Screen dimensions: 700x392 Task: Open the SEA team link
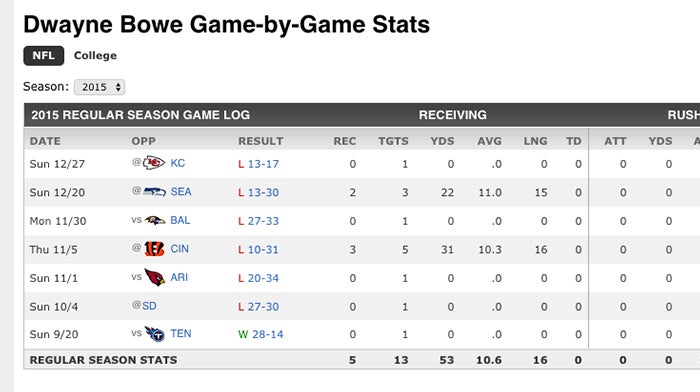point(181,192)
